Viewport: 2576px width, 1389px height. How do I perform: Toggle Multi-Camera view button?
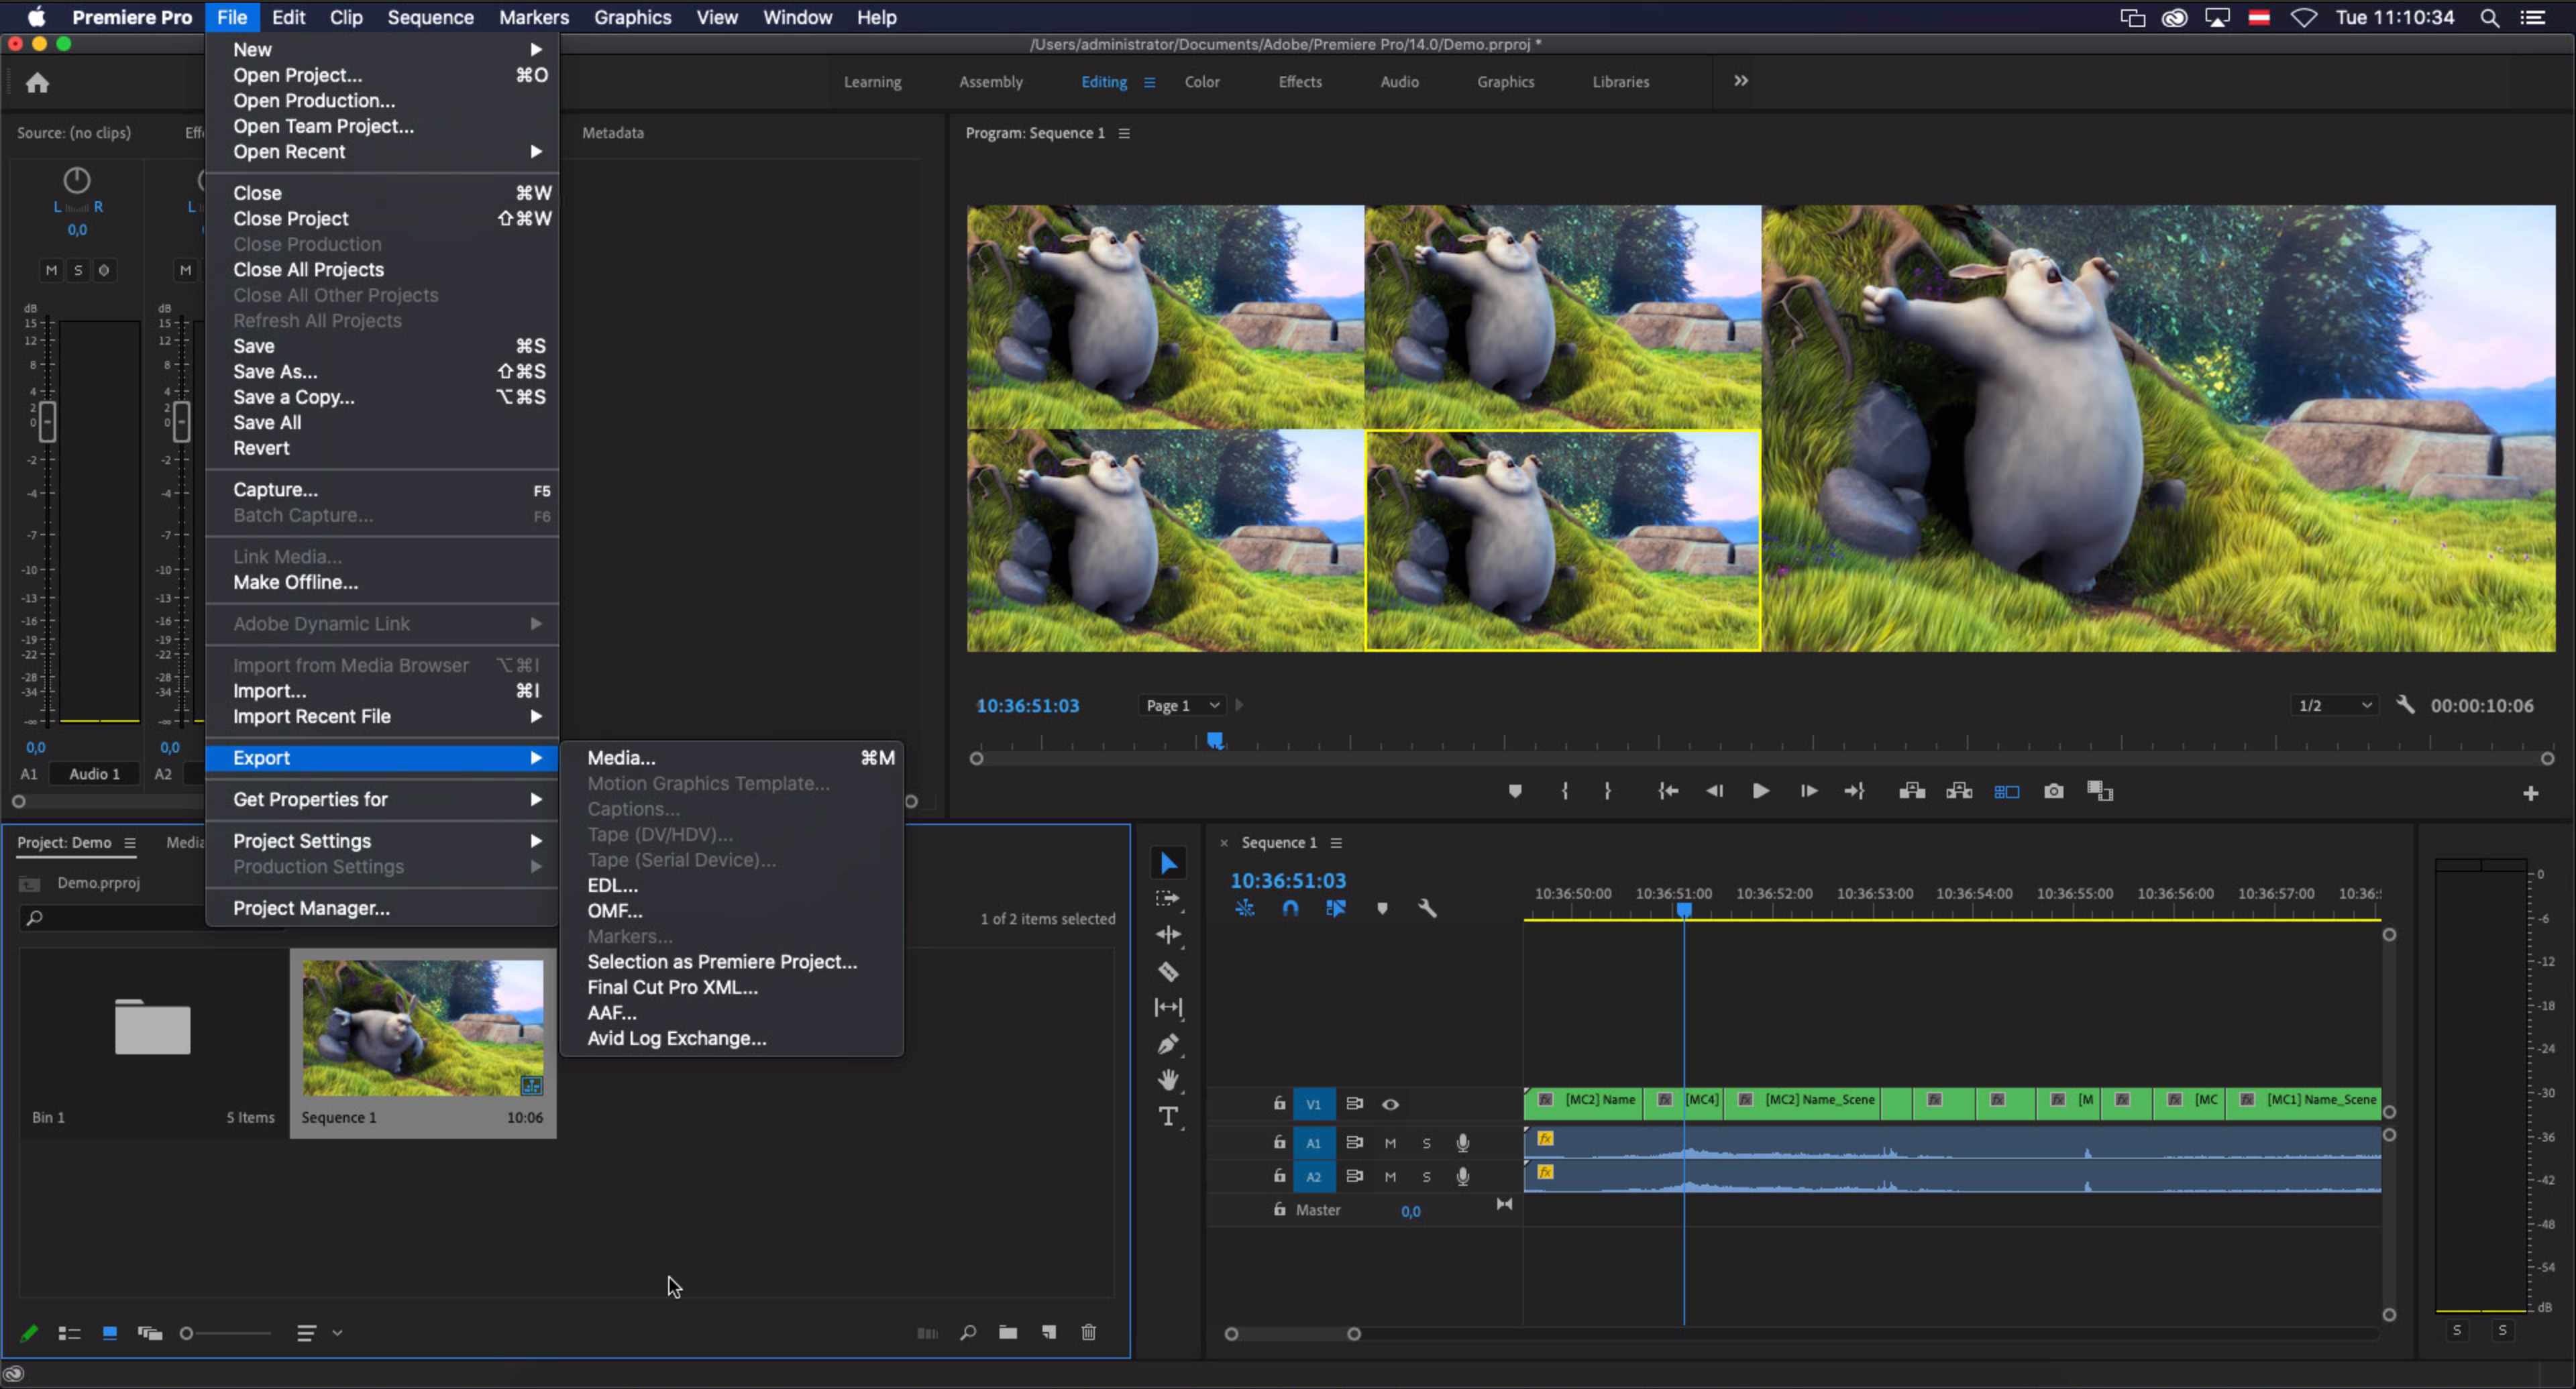click(2007, 791)
